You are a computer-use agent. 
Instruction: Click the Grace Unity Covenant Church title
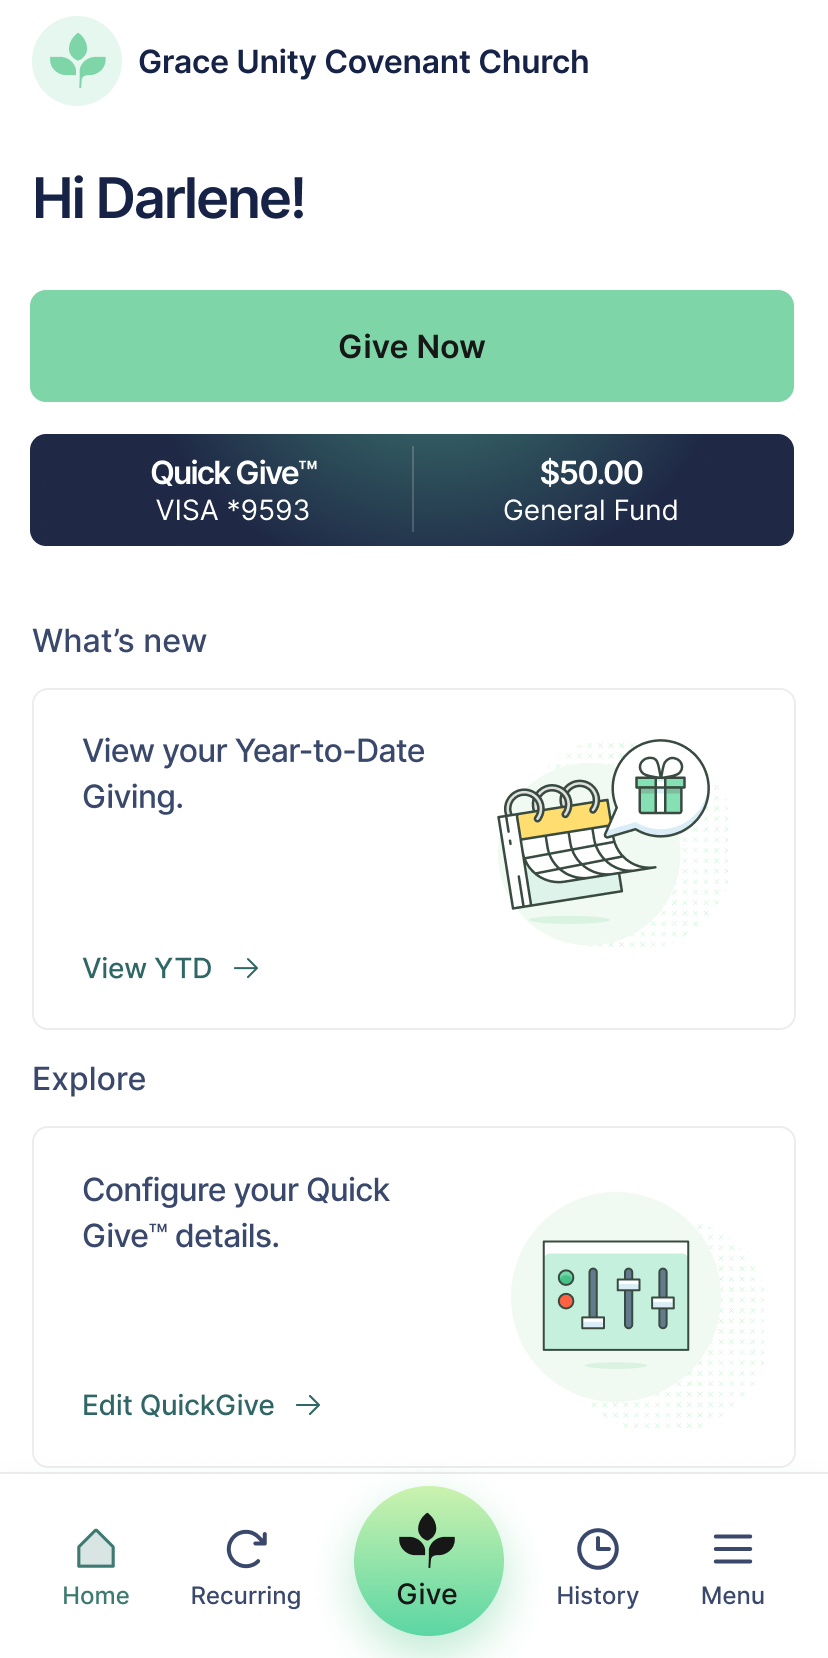(363, 62)
